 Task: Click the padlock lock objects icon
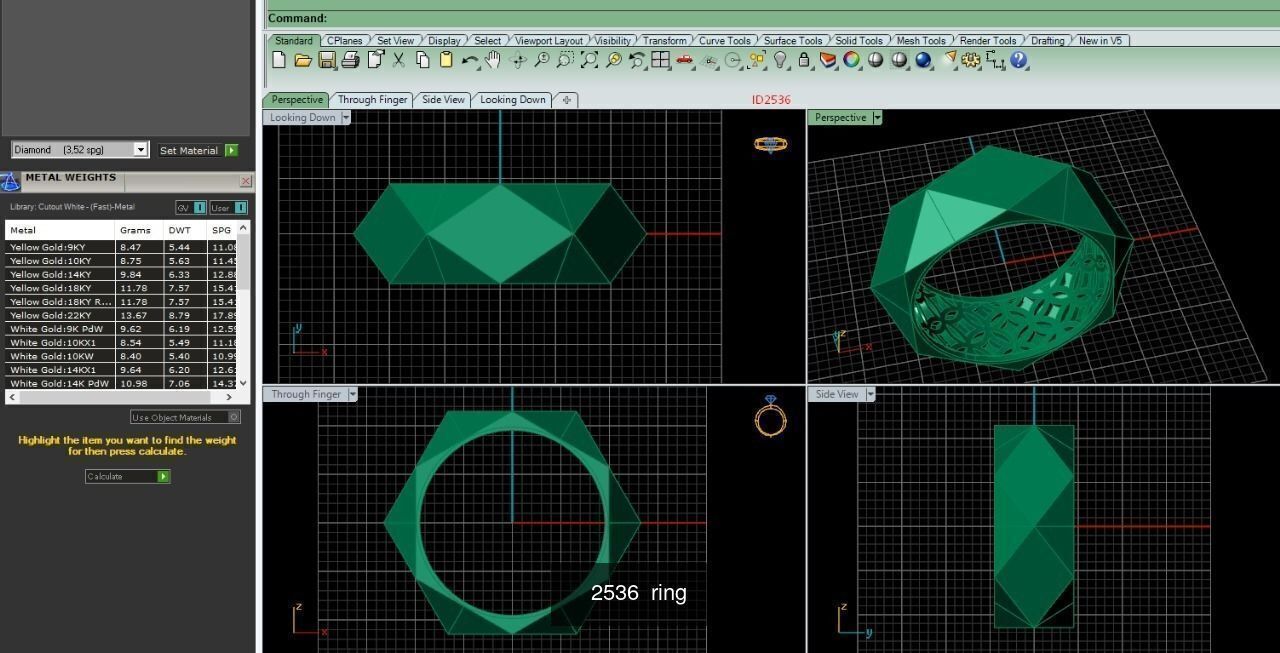click(804, 60)
